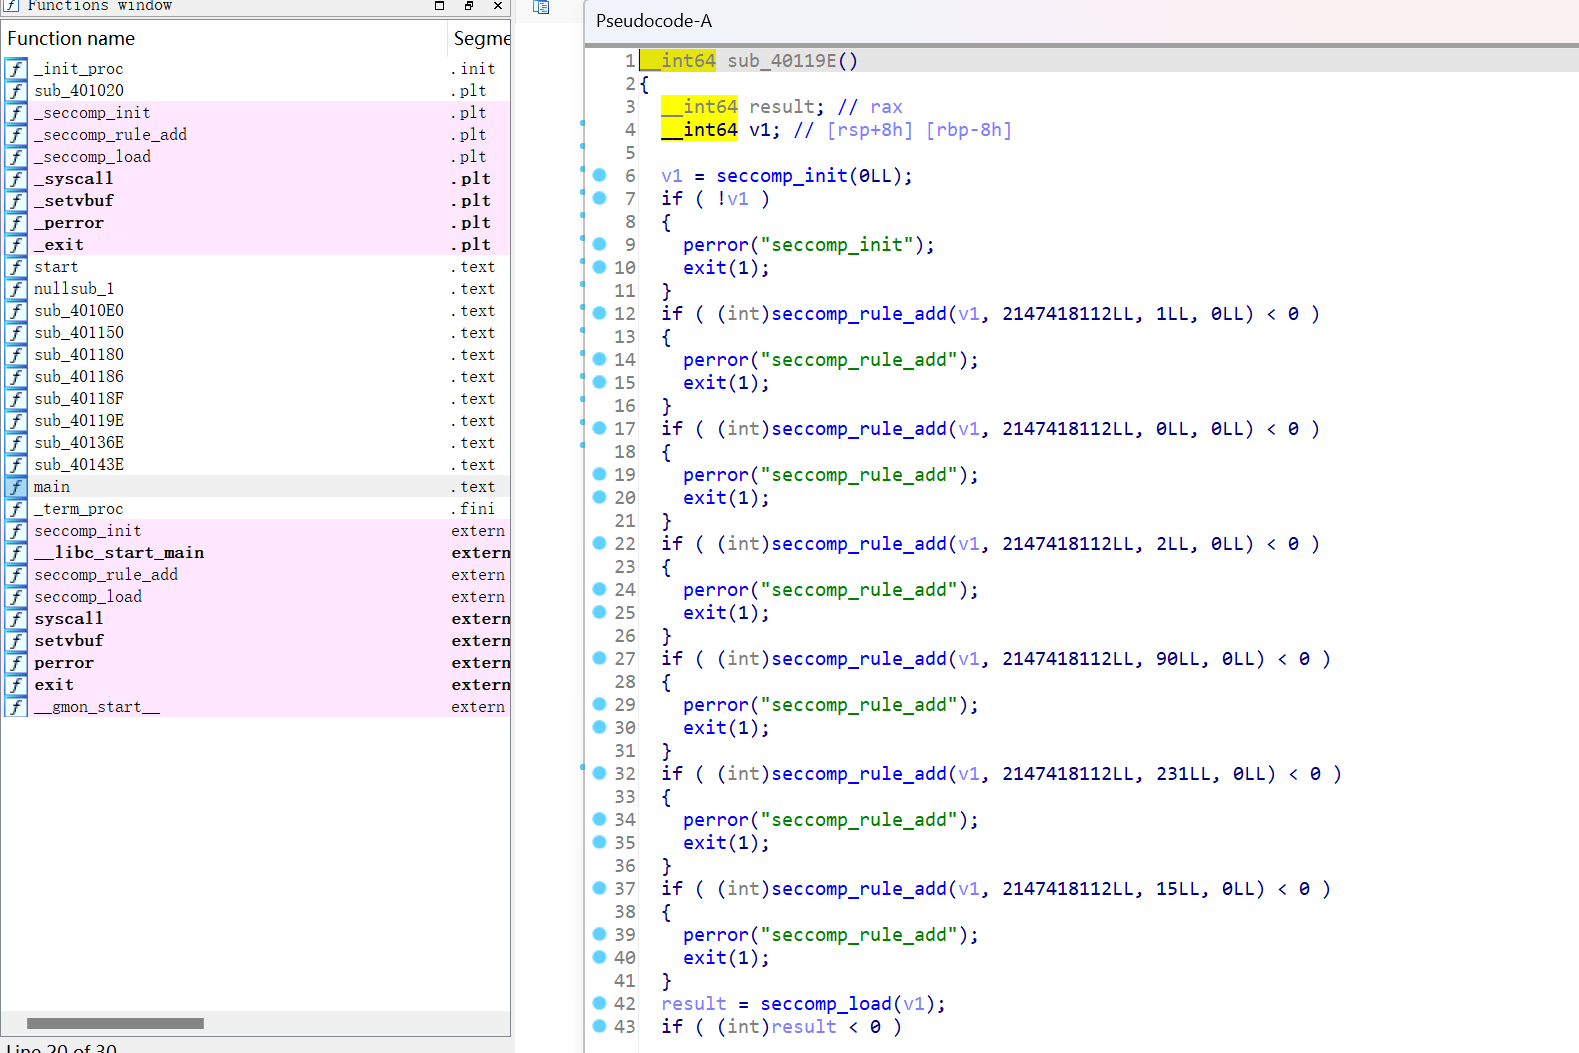Toggle breakpoint dot on line 42 seccomp_load

coord(599,1003)
